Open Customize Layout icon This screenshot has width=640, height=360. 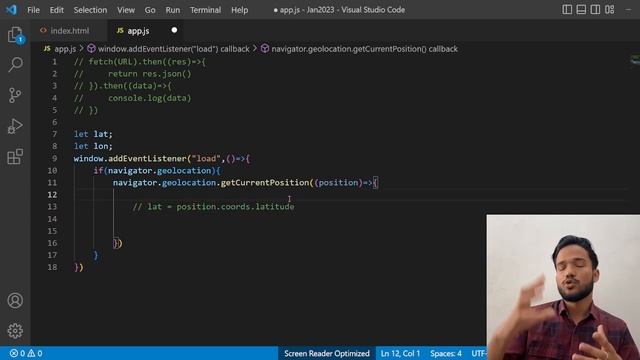[609, 9]
